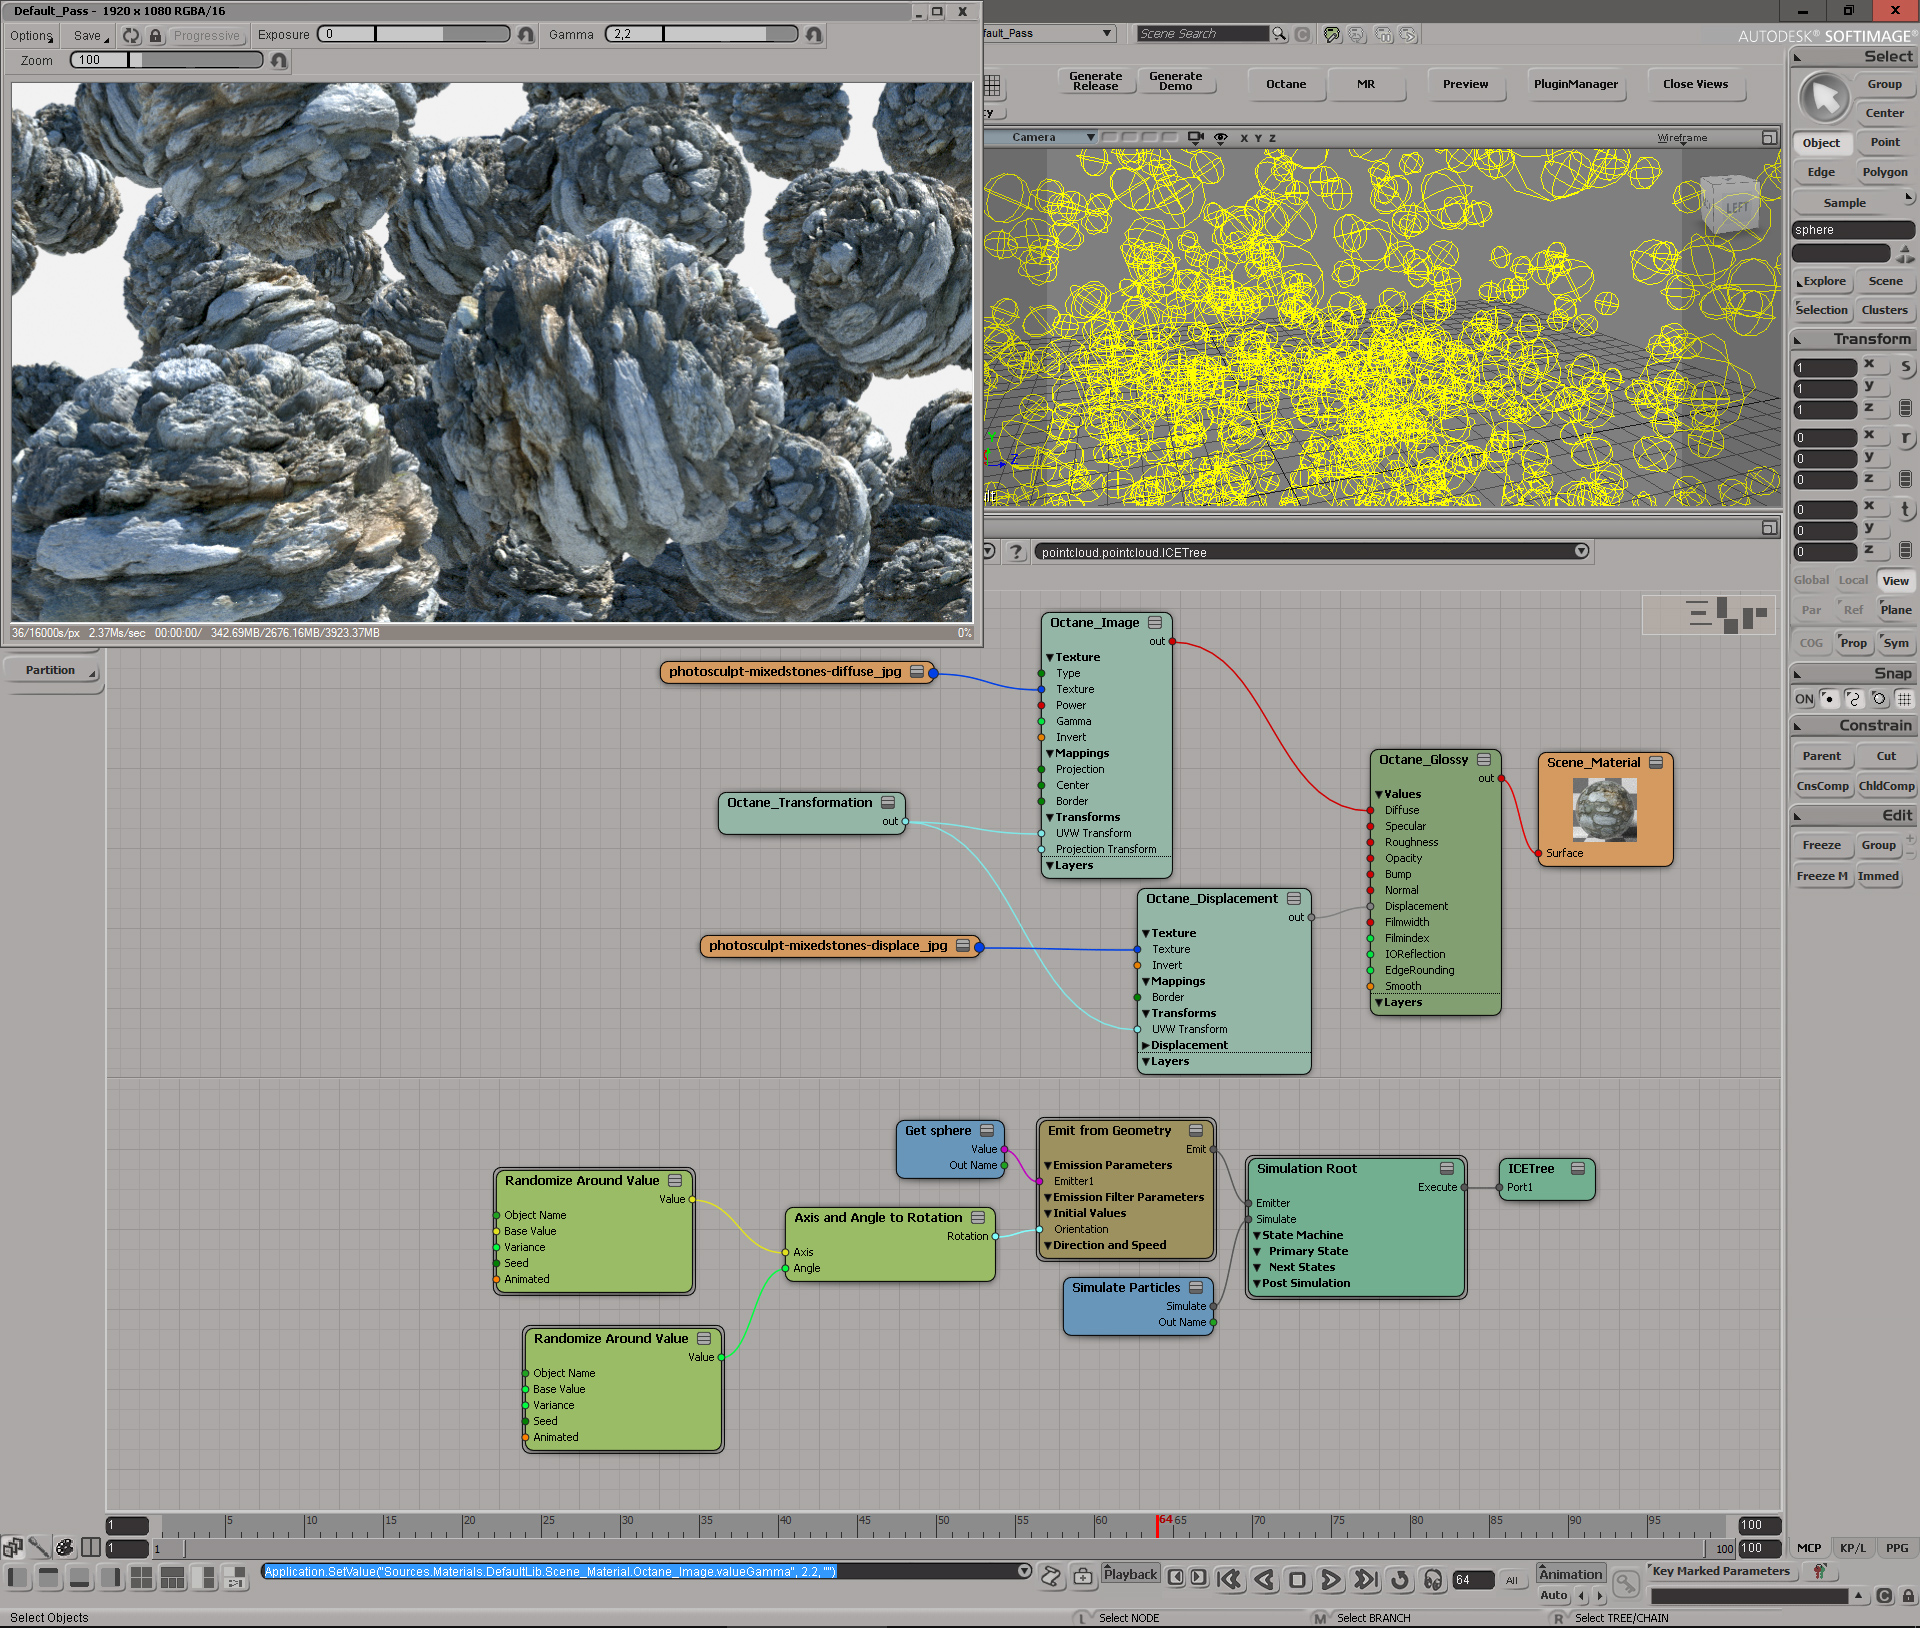Click the audio headphones icon
This screenshot has width=1920, height=1628.
(1433, 1579)
